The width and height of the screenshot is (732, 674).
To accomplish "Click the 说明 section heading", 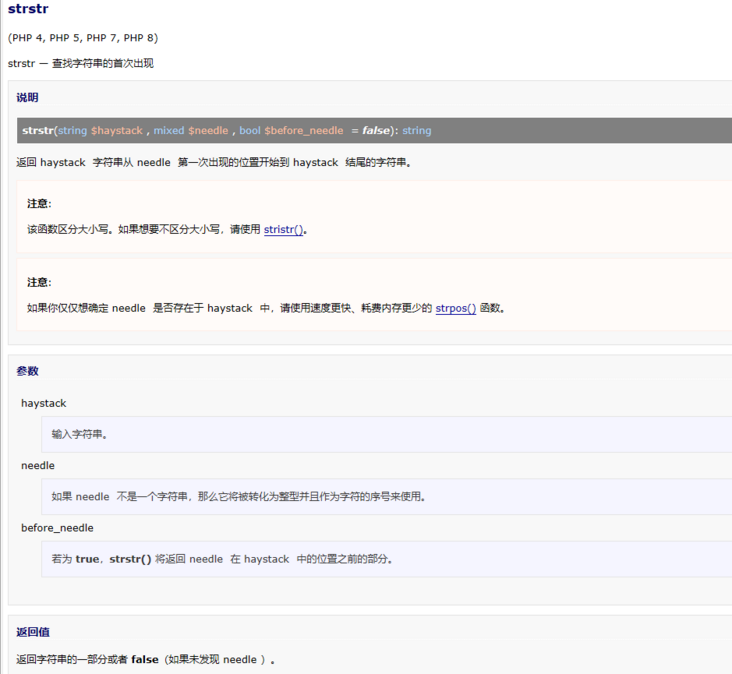I will click(28, 98).
